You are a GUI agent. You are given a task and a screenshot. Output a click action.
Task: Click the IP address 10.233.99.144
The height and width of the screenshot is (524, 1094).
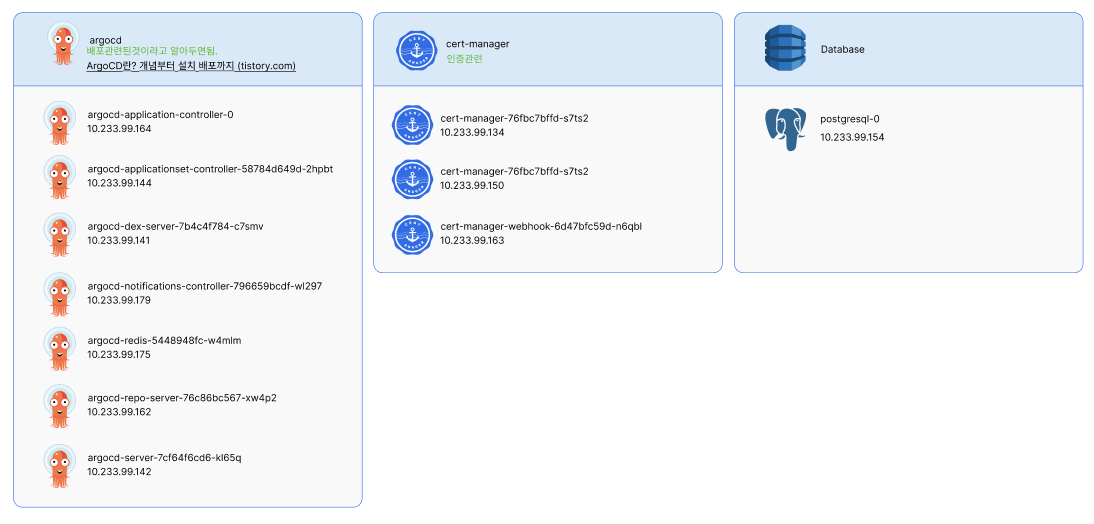(x=119, y=183)
